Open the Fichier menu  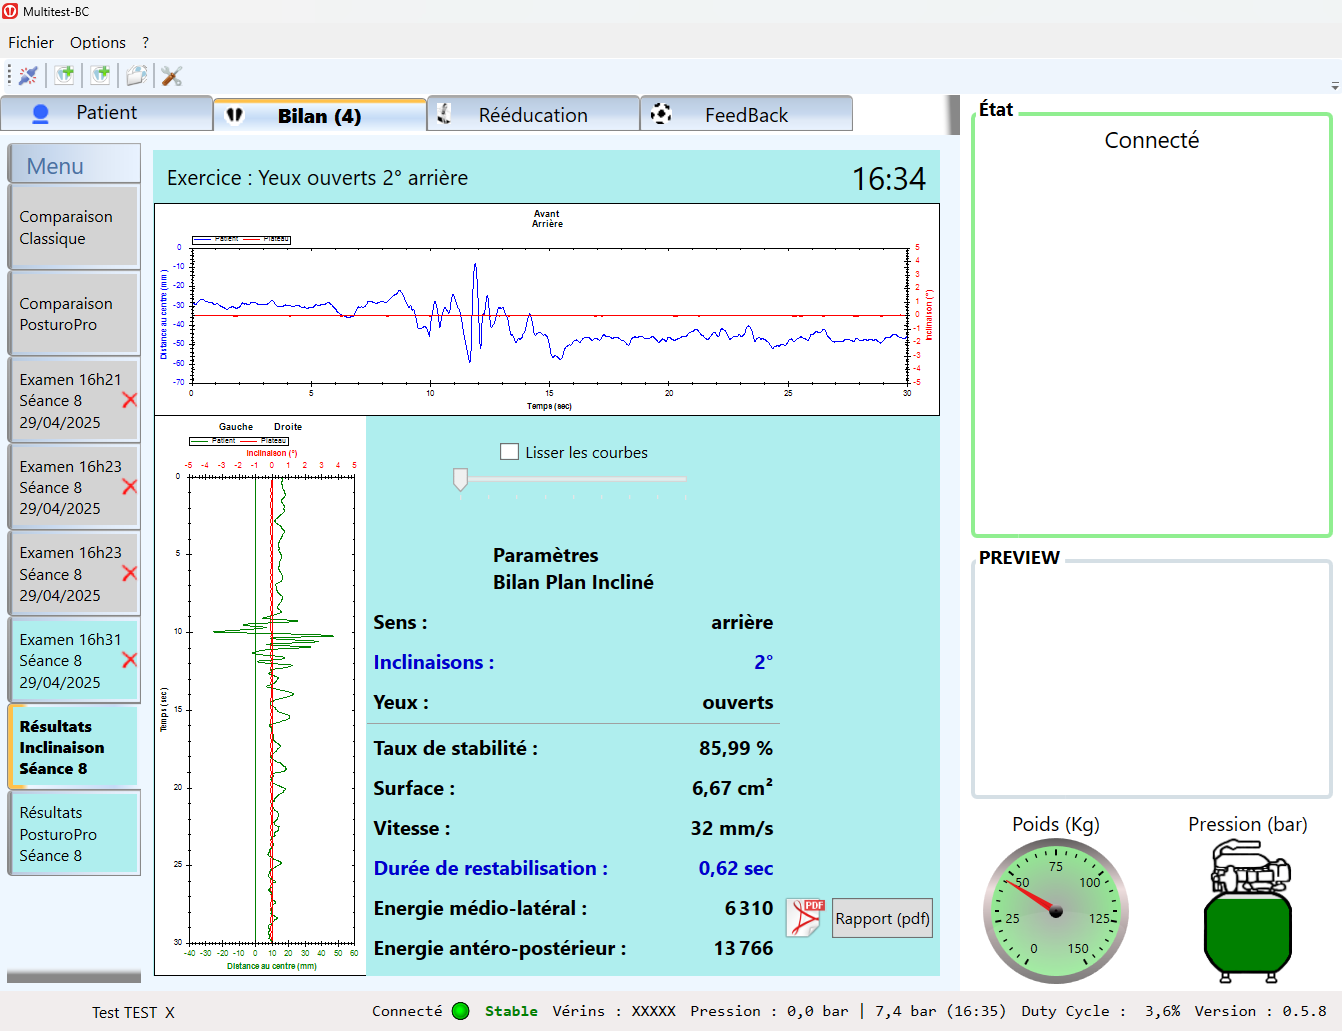pos(31,42)
